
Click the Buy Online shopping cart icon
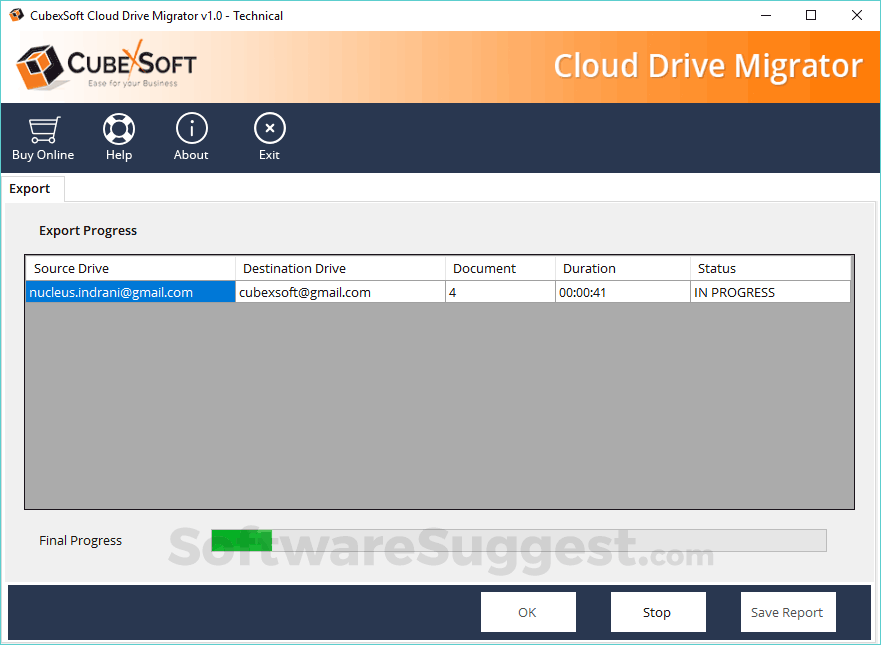pos(42,128)
